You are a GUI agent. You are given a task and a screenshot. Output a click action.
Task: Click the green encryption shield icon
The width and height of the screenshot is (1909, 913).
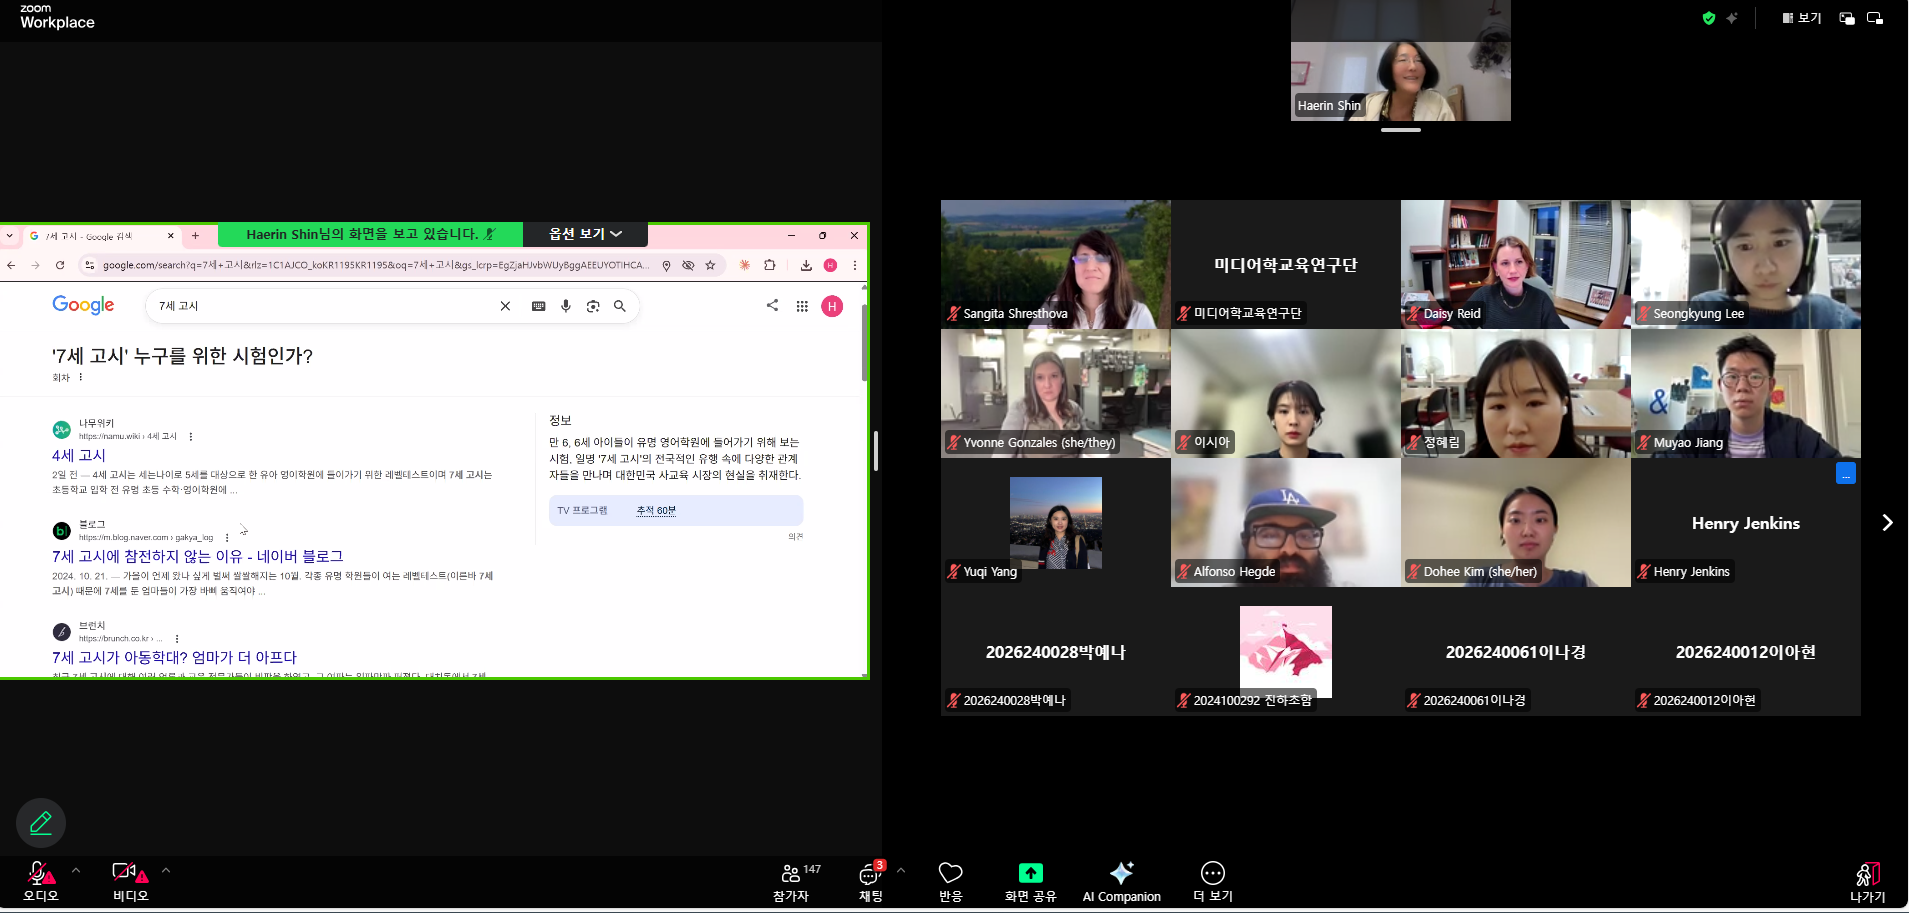coord(1708,18)
